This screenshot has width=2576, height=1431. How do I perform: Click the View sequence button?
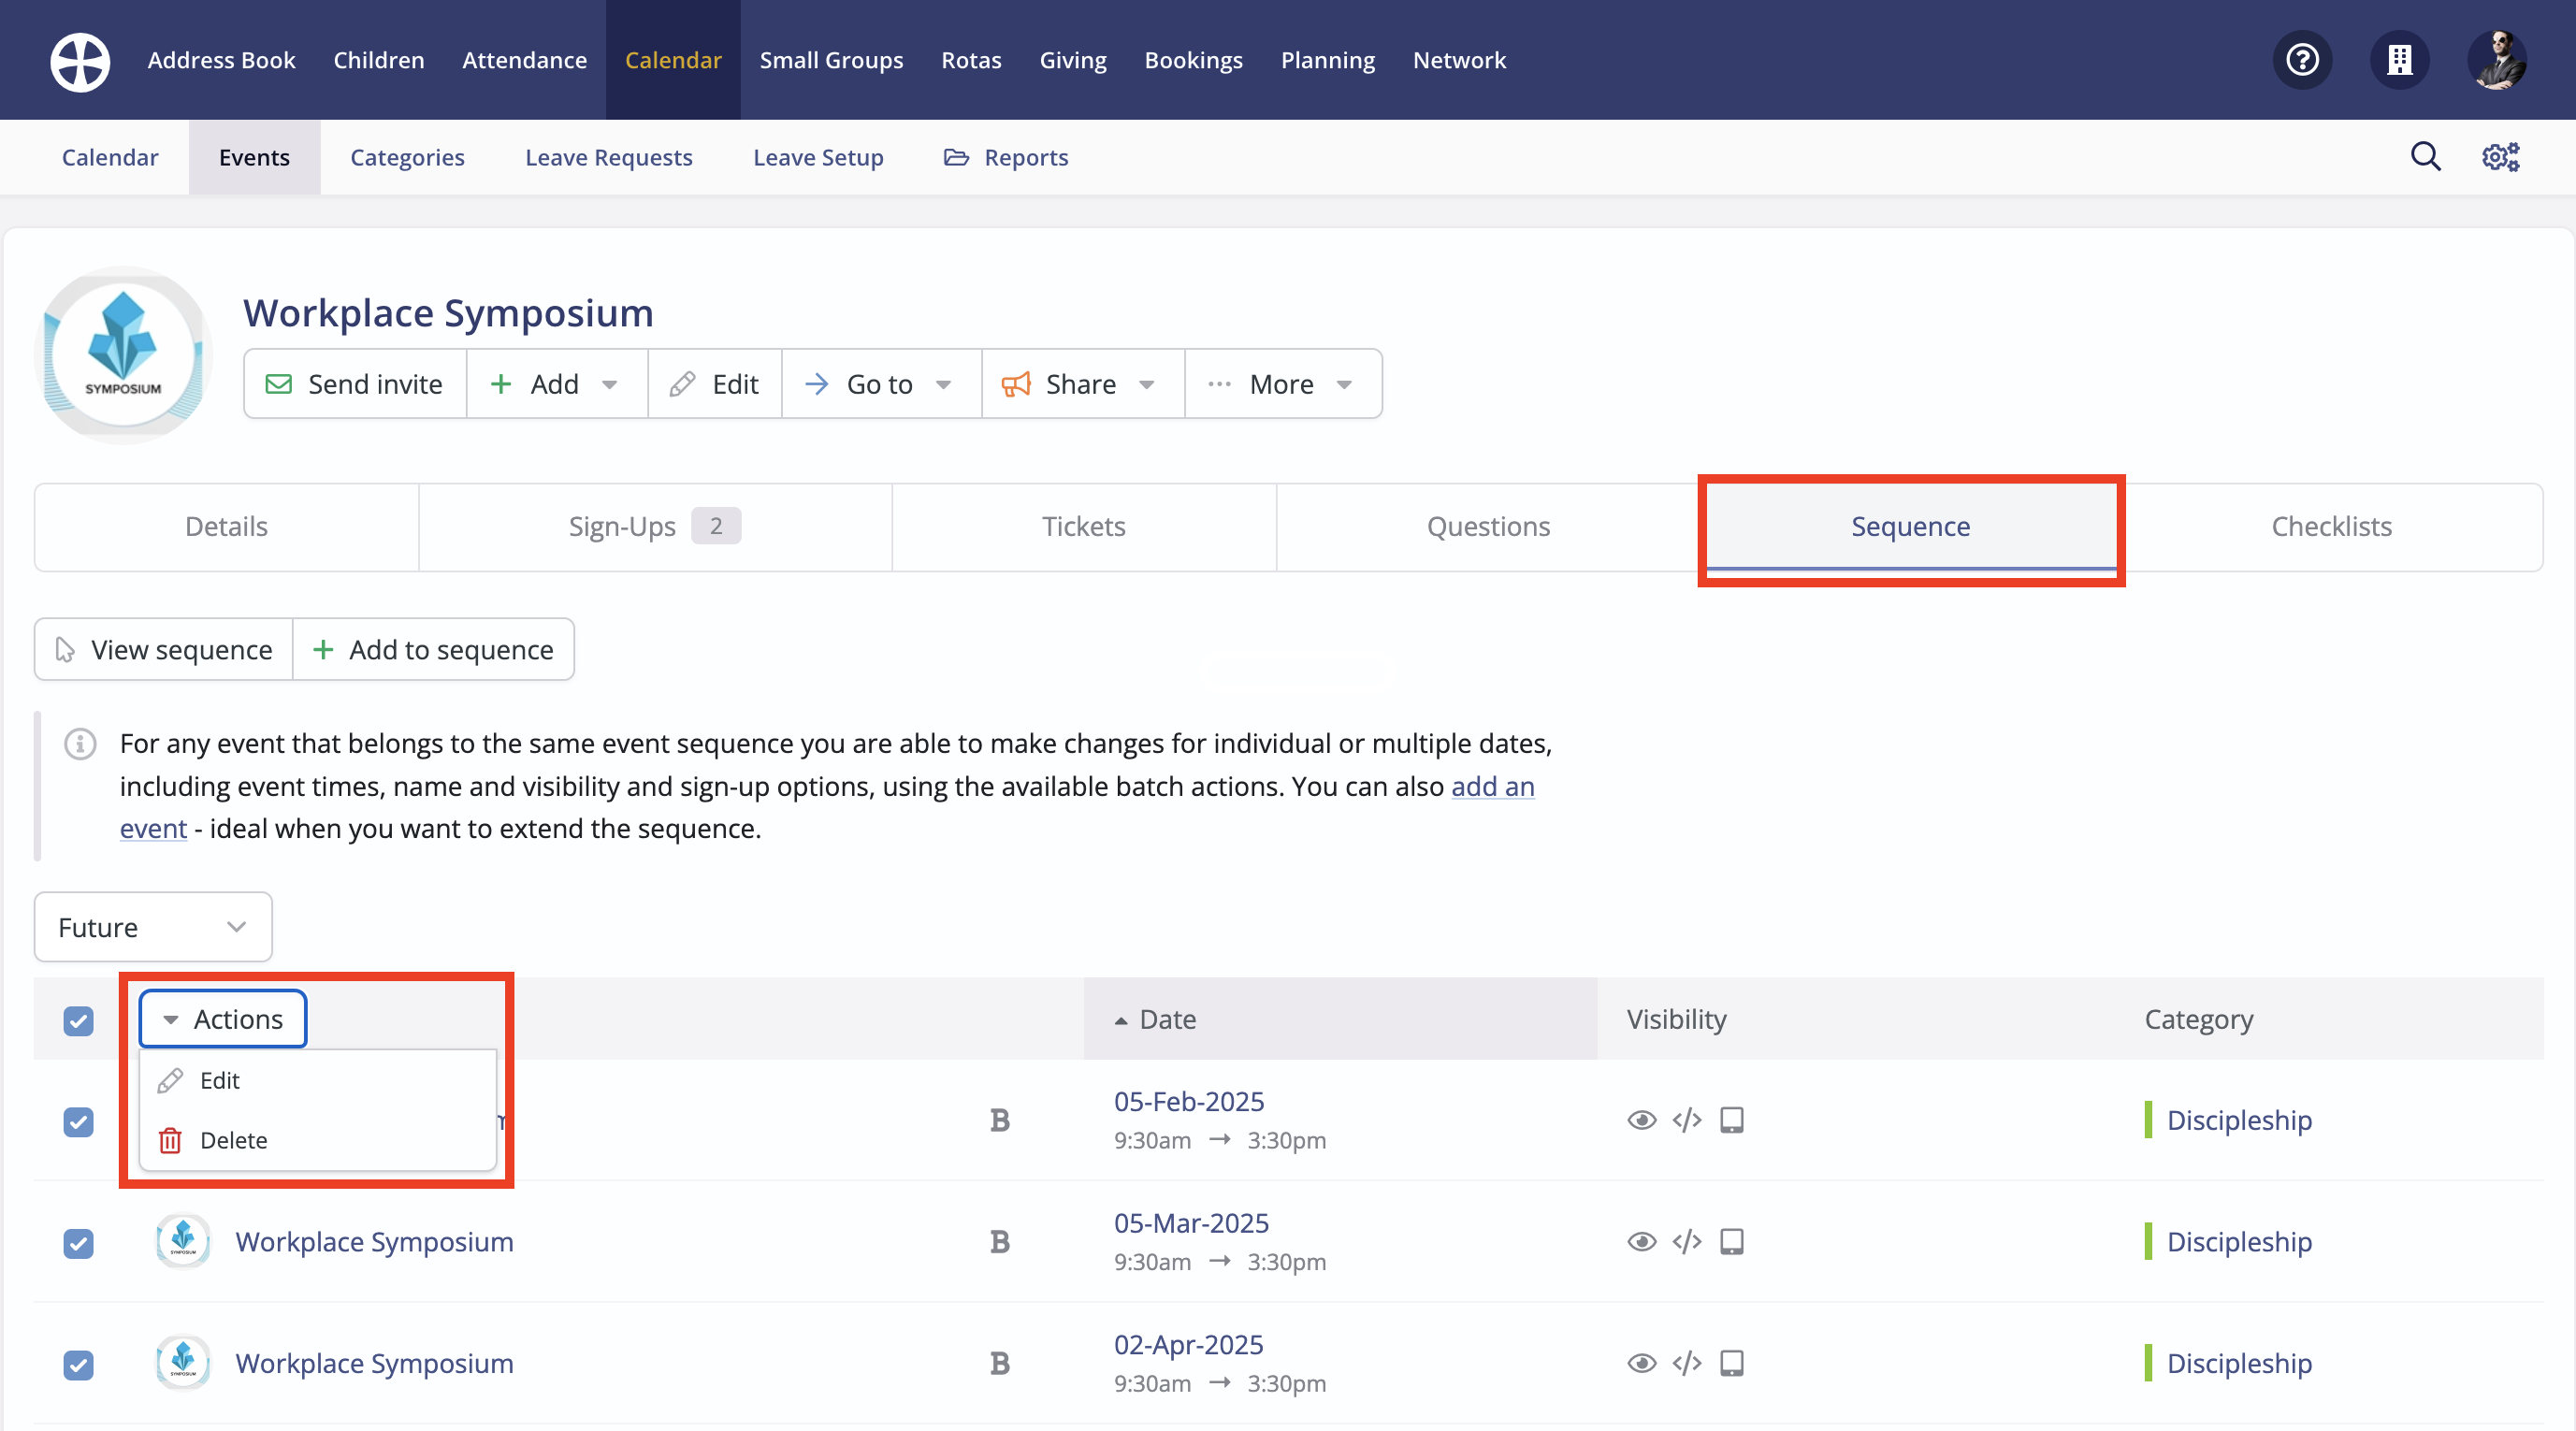tap(164, 650)
